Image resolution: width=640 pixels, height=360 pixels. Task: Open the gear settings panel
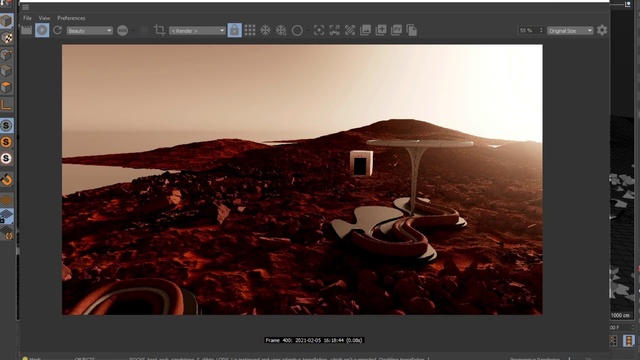click(x=602, y=30)
